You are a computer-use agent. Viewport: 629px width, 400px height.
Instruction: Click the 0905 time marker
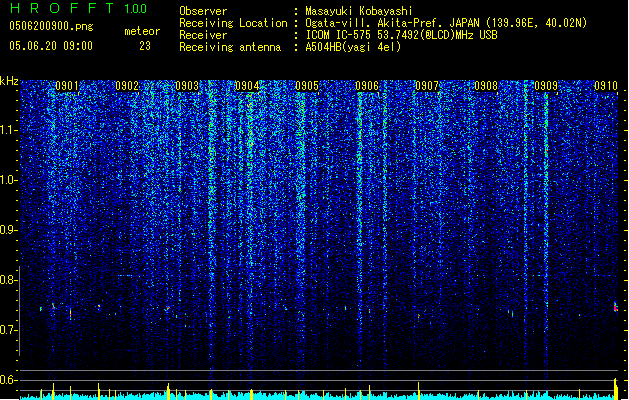(307, 86)
